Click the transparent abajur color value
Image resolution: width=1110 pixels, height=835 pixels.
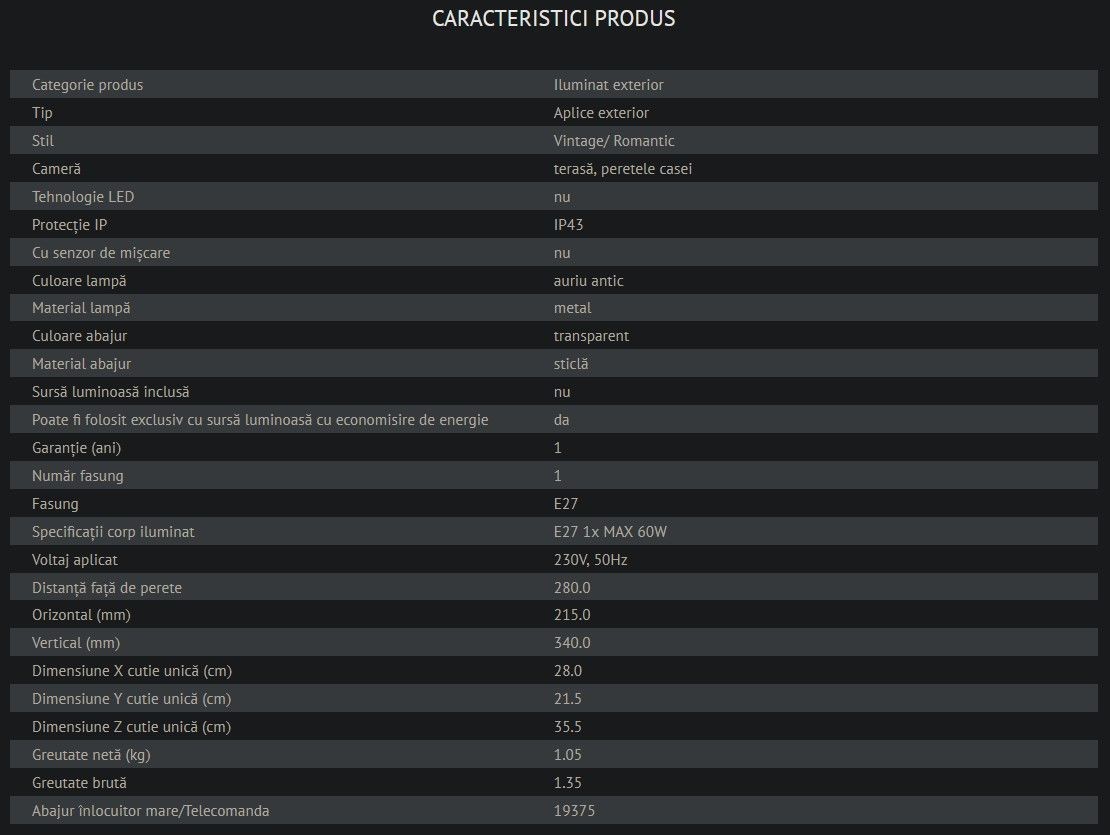(x=591, y=336)
